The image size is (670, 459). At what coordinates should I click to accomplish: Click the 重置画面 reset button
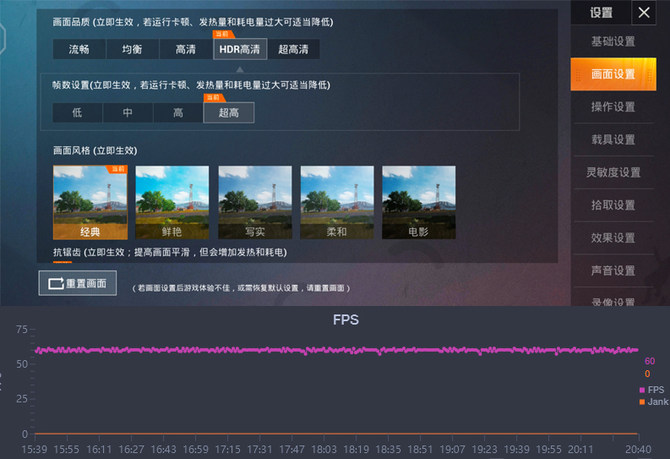coord(78,284)
